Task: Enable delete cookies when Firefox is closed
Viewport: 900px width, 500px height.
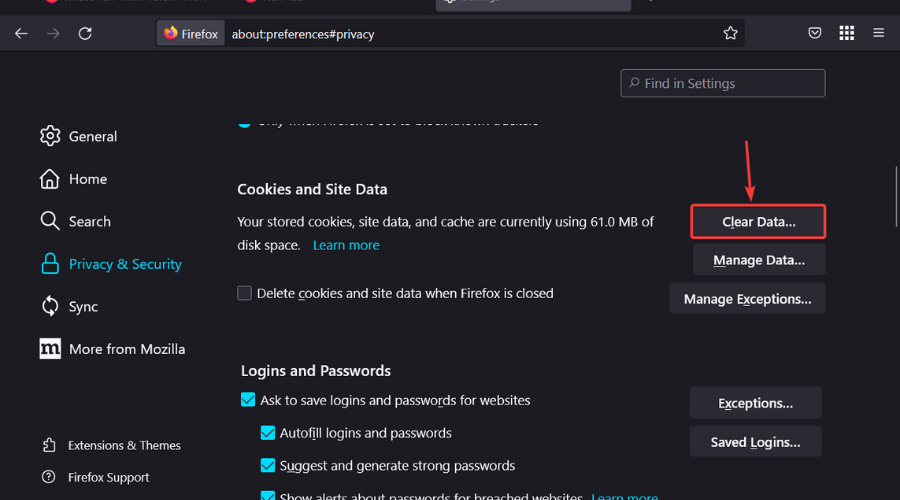Action: point(245,293)
